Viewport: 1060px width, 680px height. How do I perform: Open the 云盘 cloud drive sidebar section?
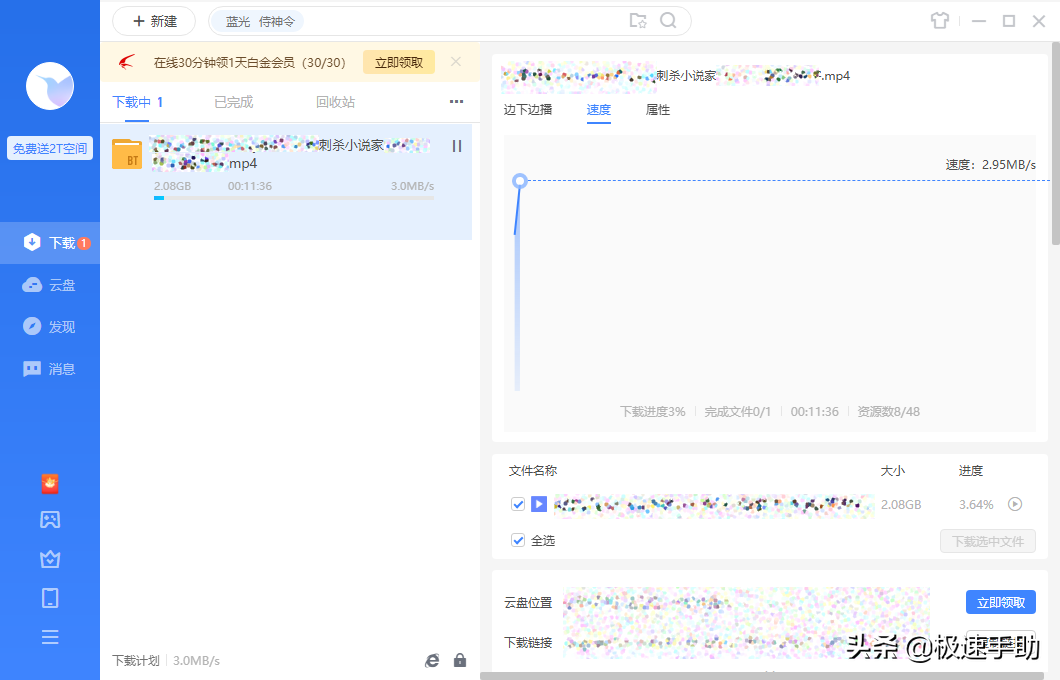click(50, 284)
